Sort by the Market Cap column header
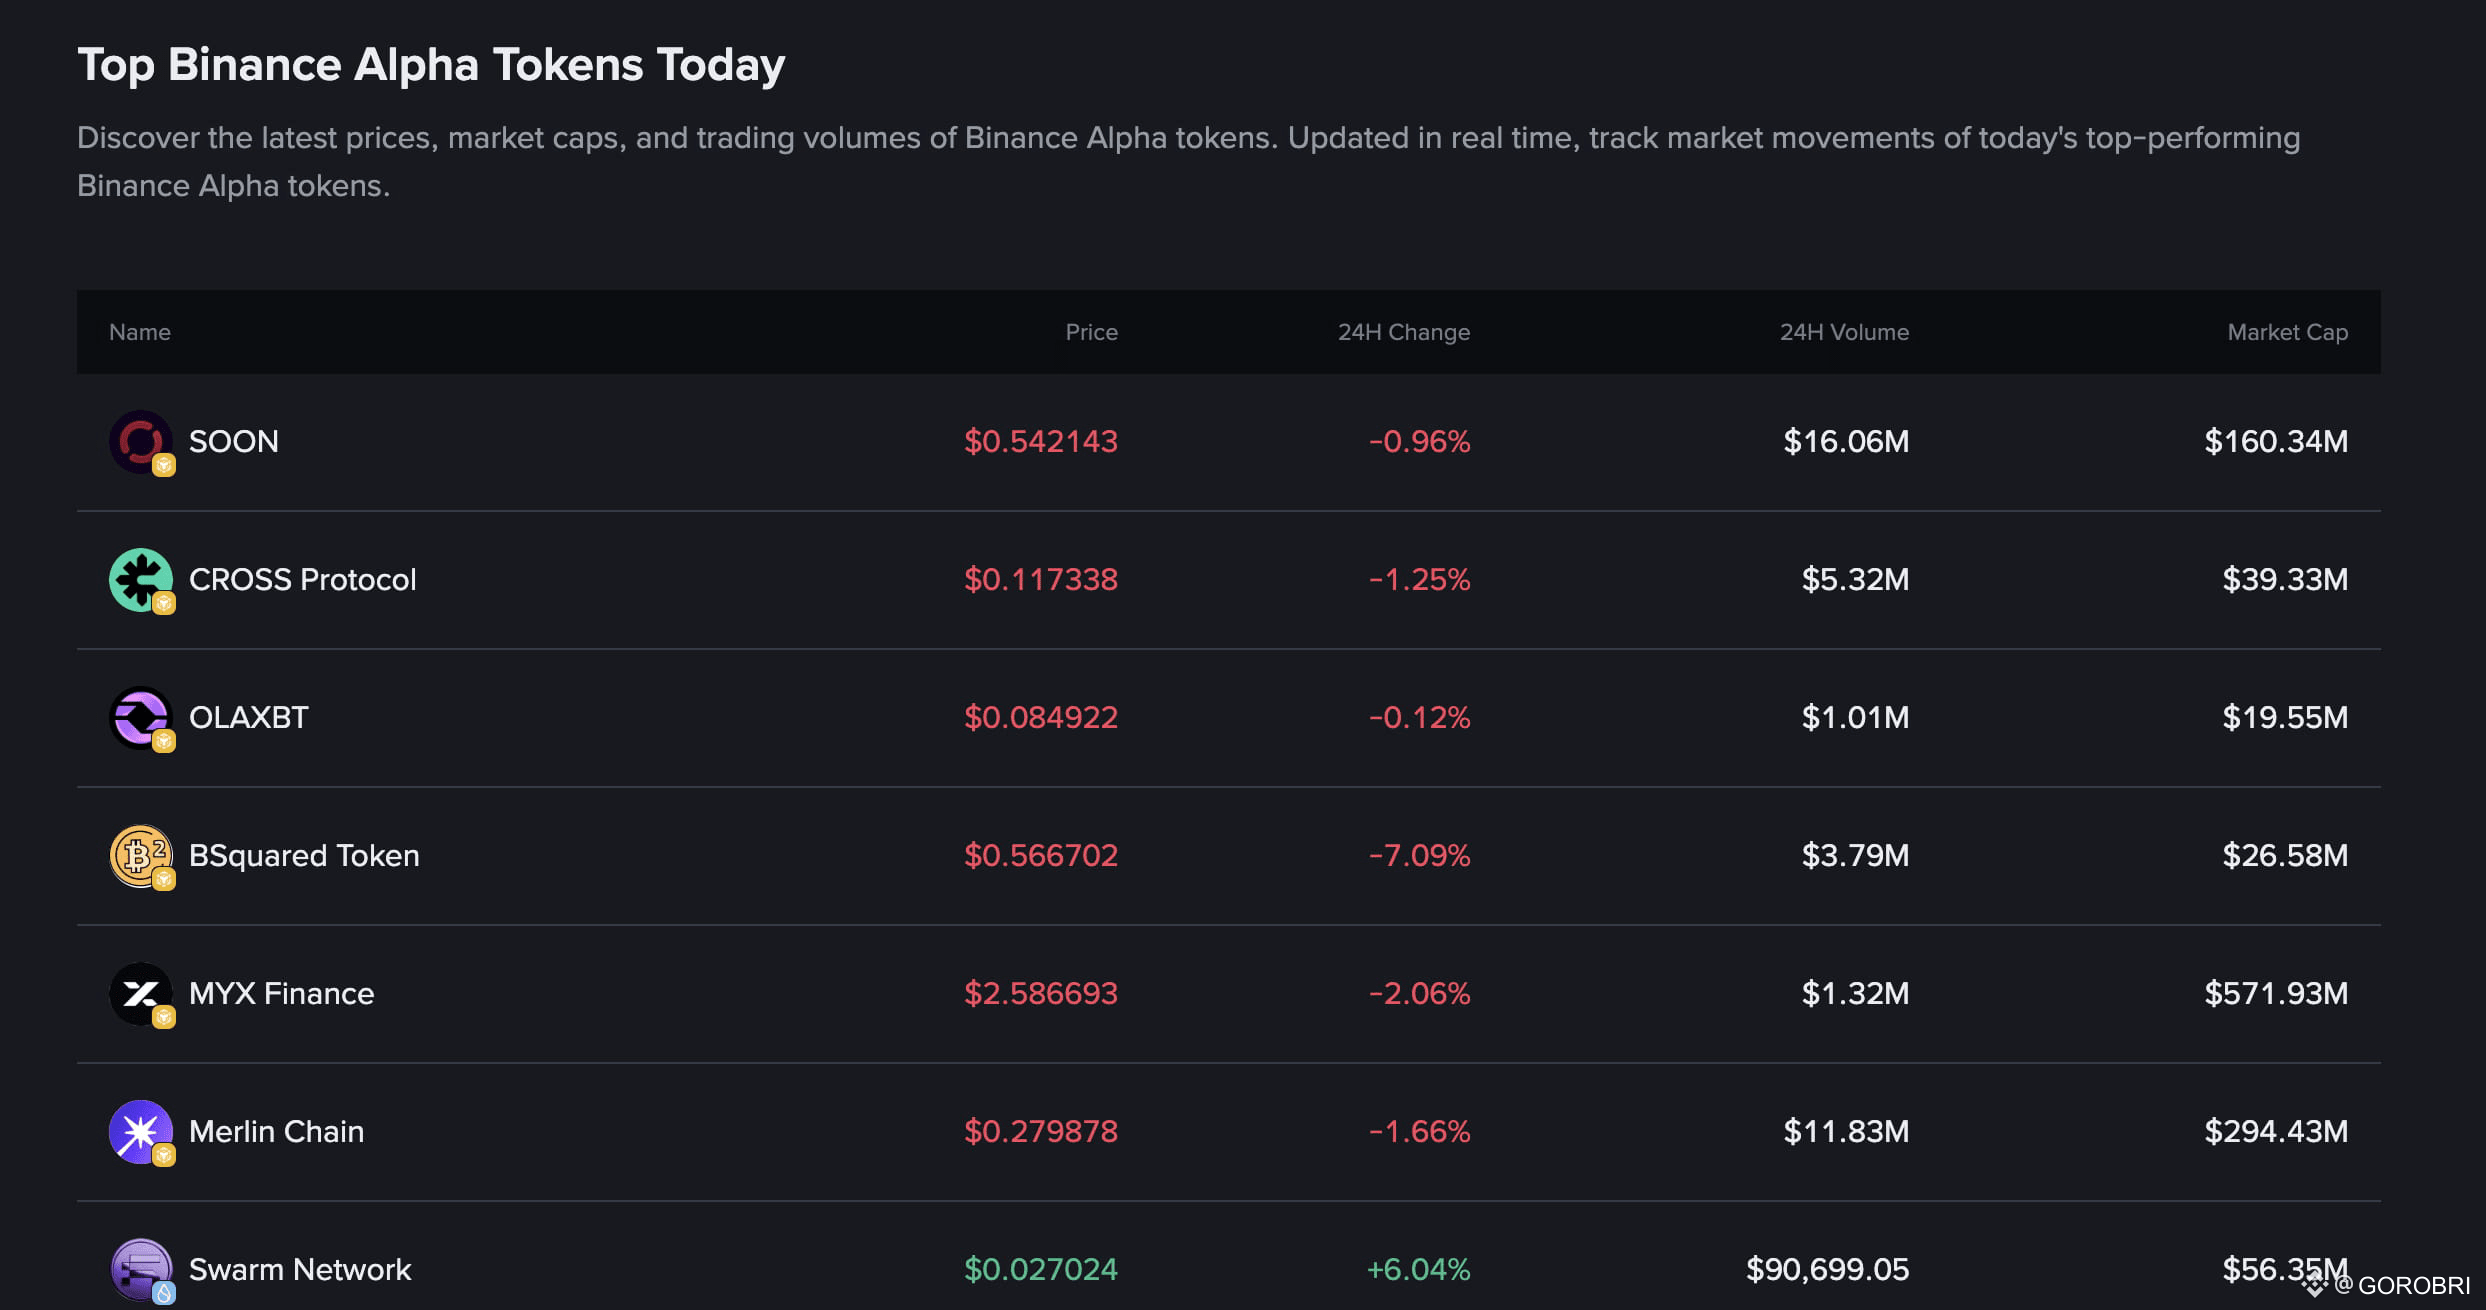Image resolution: width=2486 pixels, height=1310 pixels. tap(2287, 332)
